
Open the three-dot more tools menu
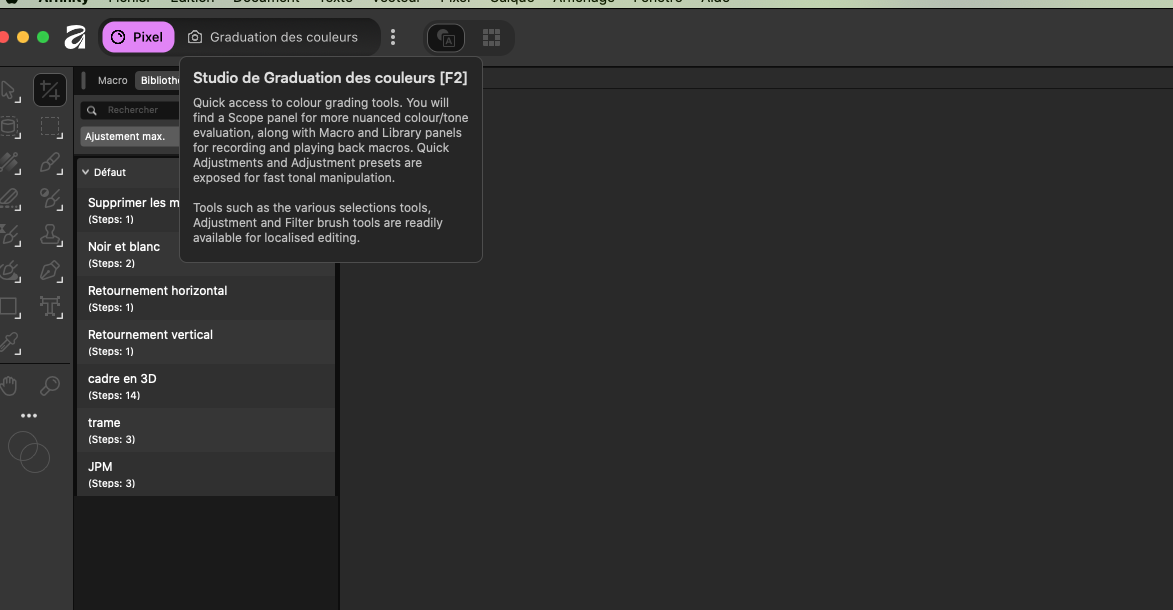pyautogui.click(x=28, y=415)
